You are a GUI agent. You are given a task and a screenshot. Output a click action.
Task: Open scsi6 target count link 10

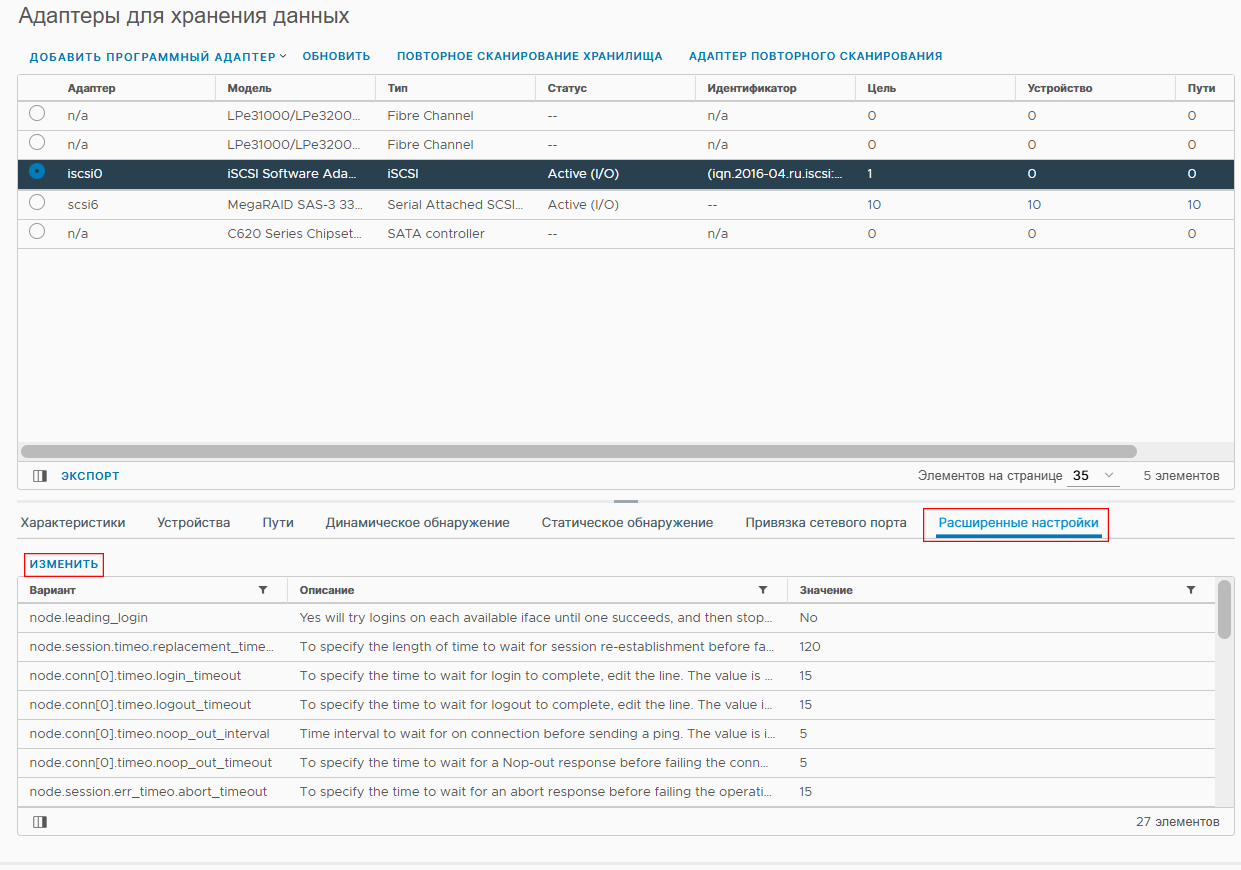point(874,204)
